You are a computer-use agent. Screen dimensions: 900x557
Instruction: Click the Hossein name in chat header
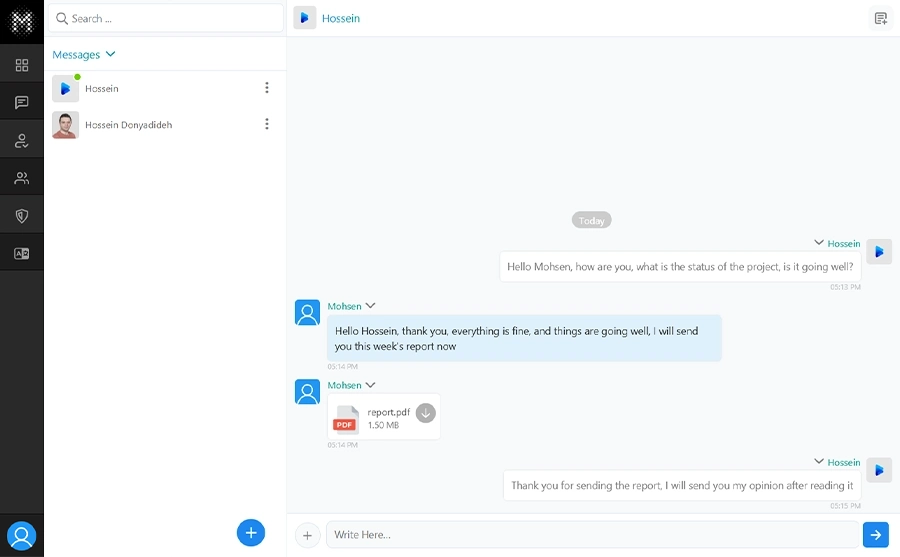pos(341,18)
